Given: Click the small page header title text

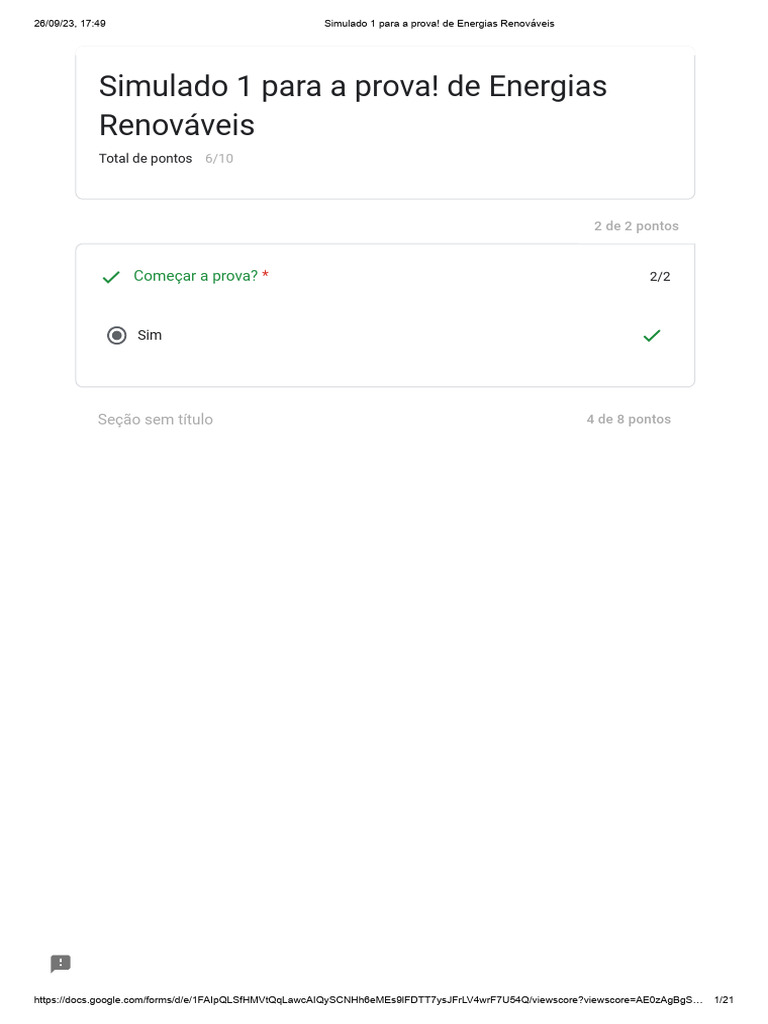Looking at the screenshot, I should point(439,23).
